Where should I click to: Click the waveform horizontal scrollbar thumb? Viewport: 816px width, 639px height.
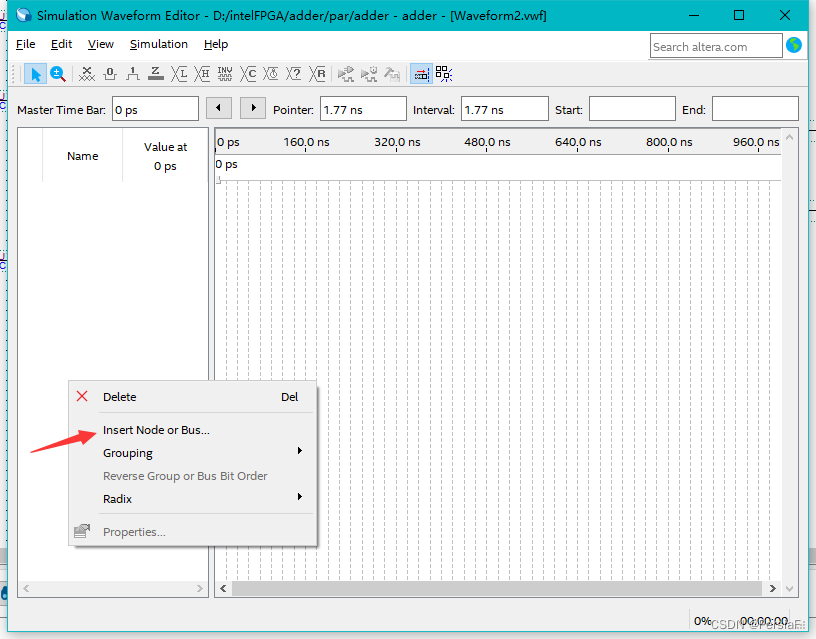click(x=496, y=589)
